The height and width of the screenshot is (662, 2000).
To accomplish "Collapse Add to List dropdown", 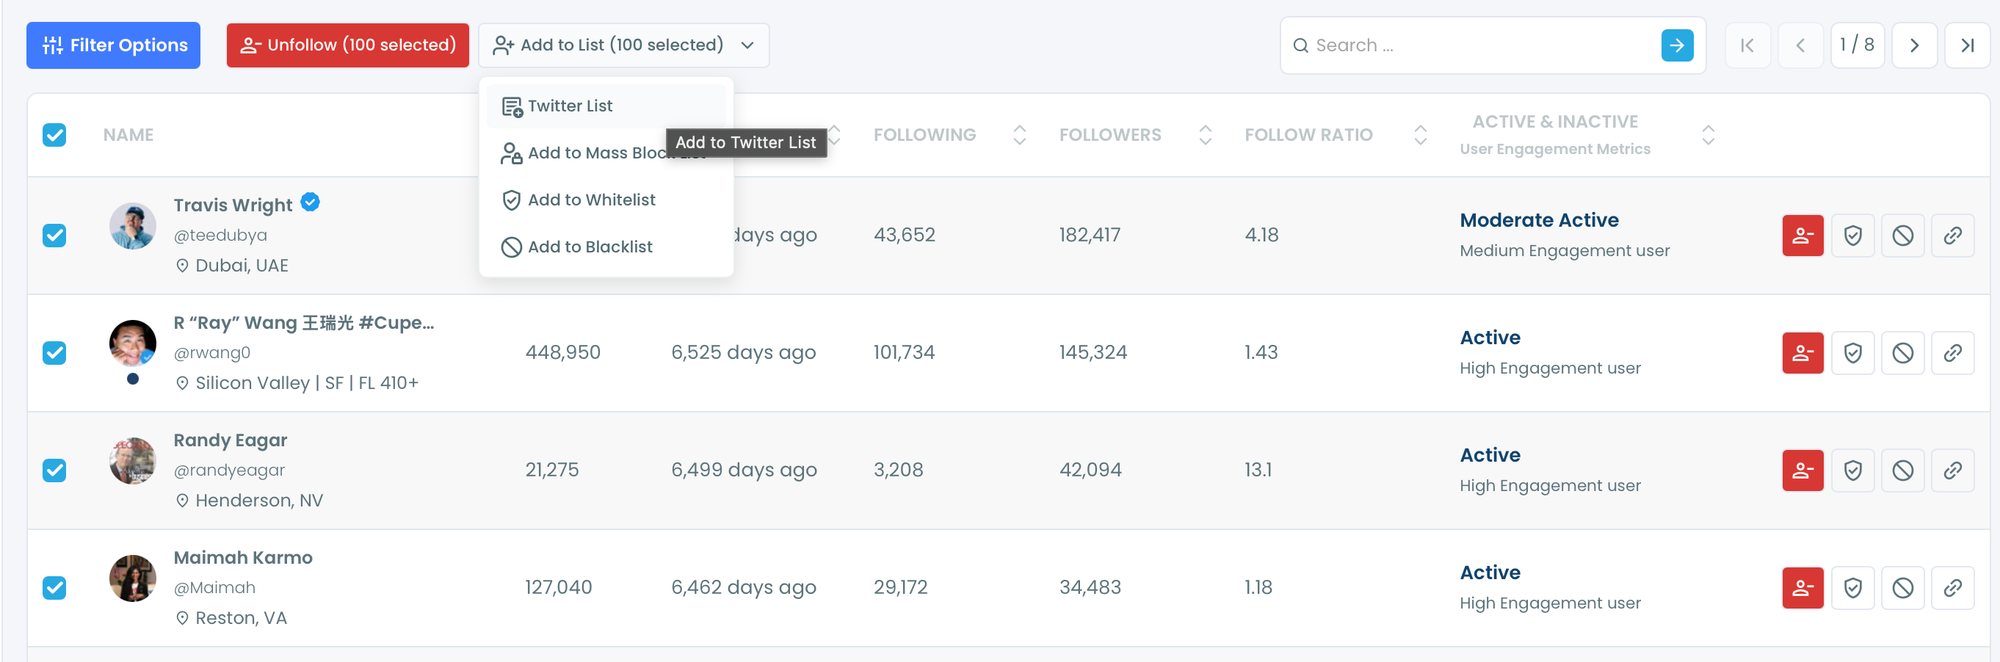I will tap(623, 45).
